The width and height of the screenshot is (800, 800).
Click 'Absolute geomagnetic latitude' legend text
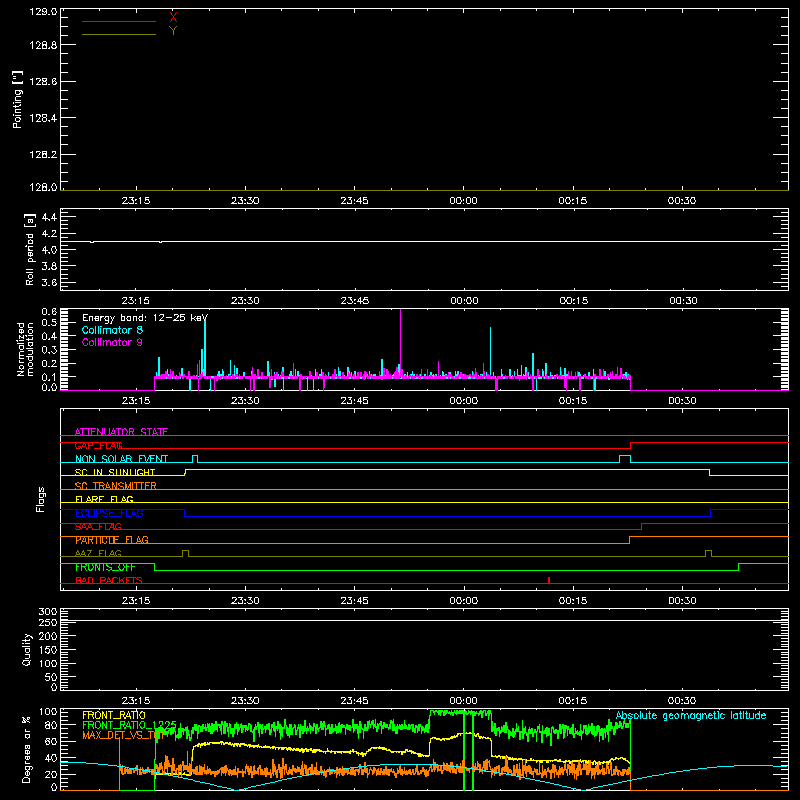pyautogui.click(x=691, y=715)
